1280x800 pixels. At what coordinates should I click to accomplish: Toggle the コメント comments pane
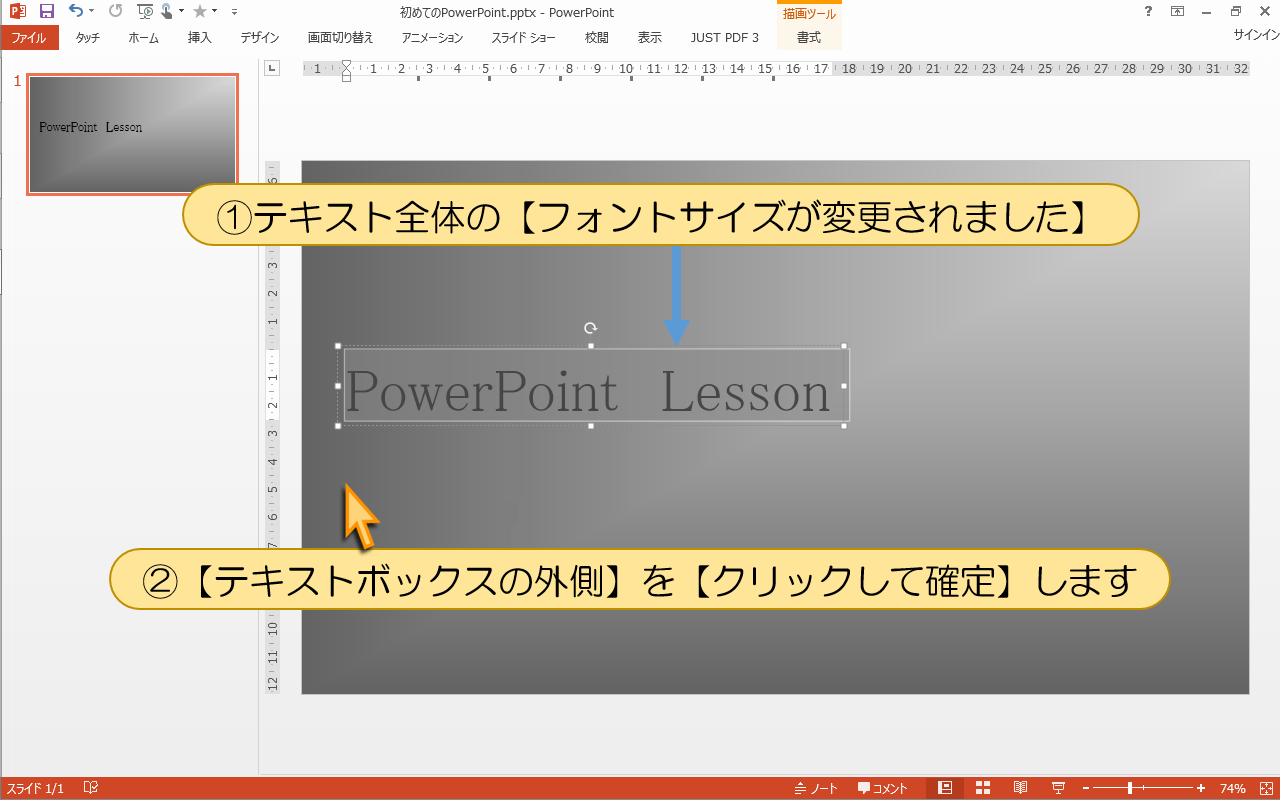[x=883, y=789]
